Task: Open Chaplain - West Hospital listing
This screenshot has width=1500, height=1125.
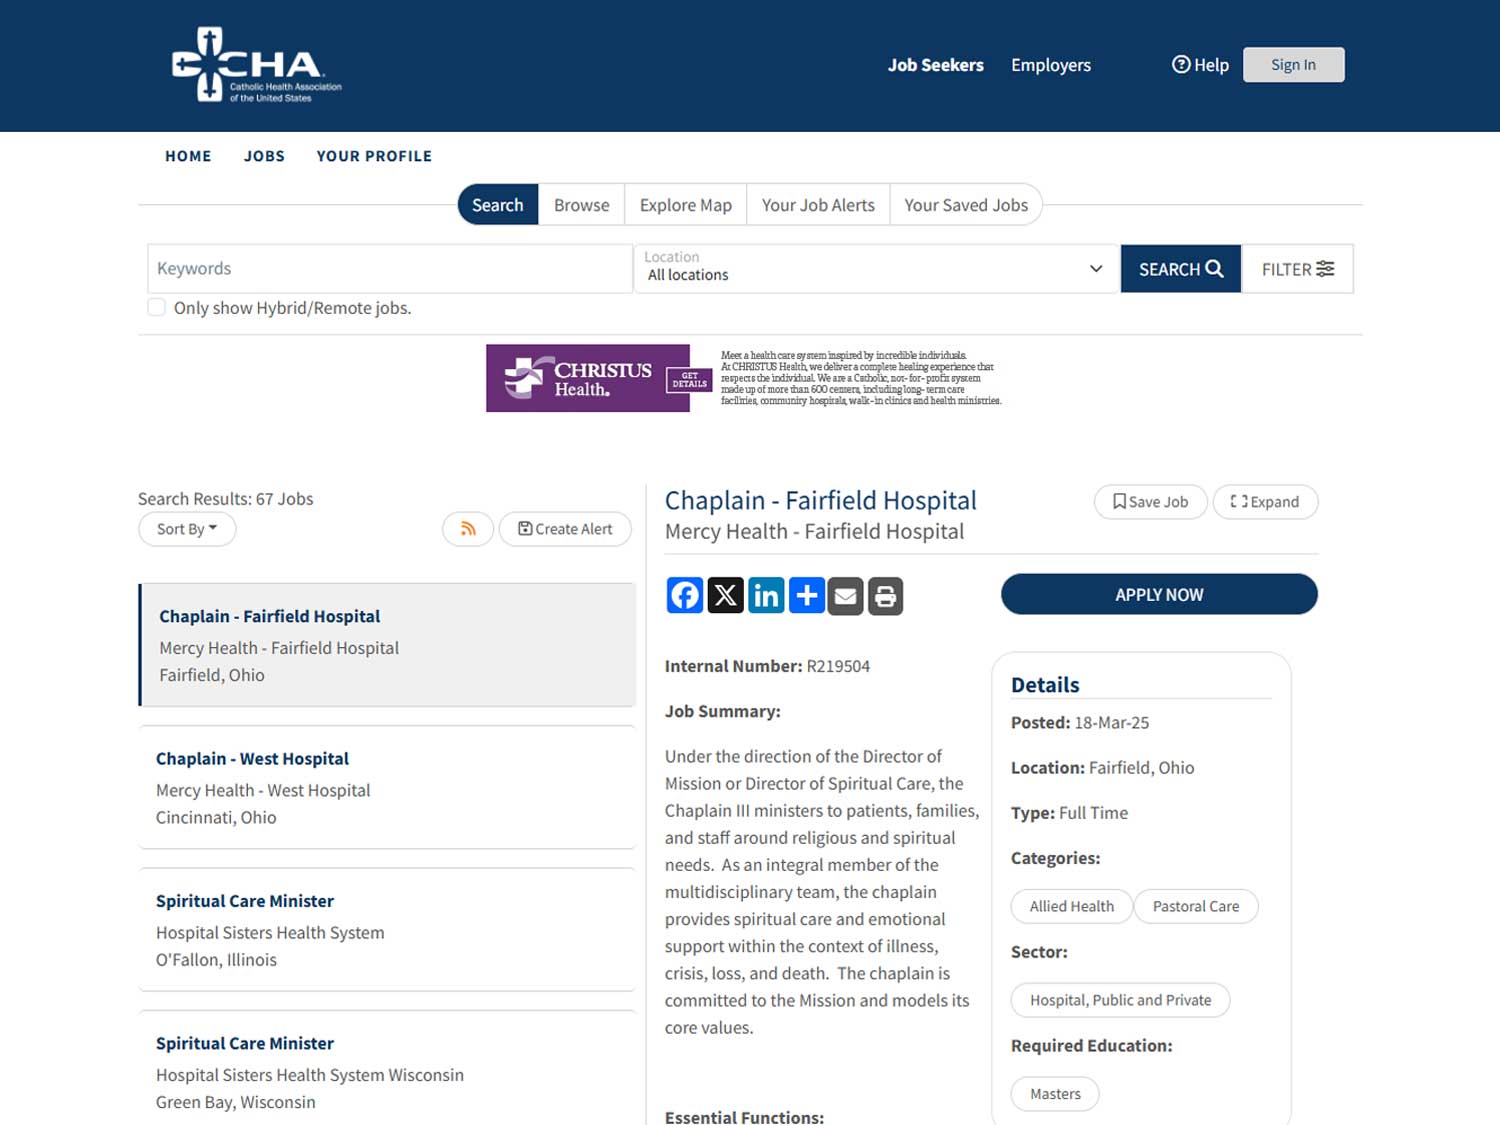Action: tap(252, 759)
